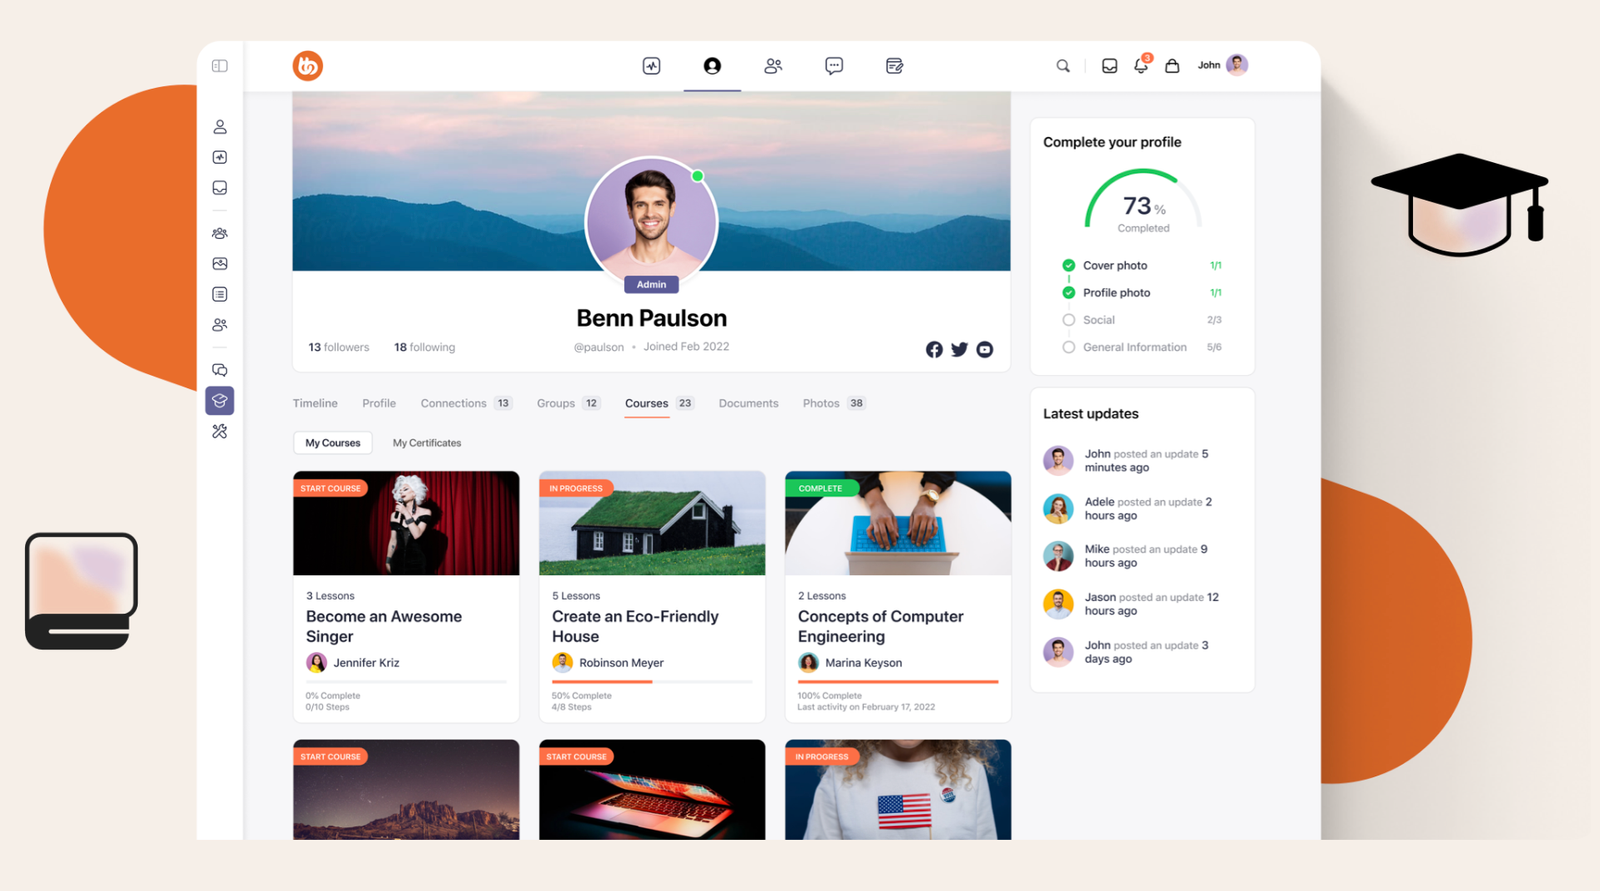The width and height of the screenshot is (1600, 891).
Task: Click the sidebar list document icon
Action: point(220,294)
